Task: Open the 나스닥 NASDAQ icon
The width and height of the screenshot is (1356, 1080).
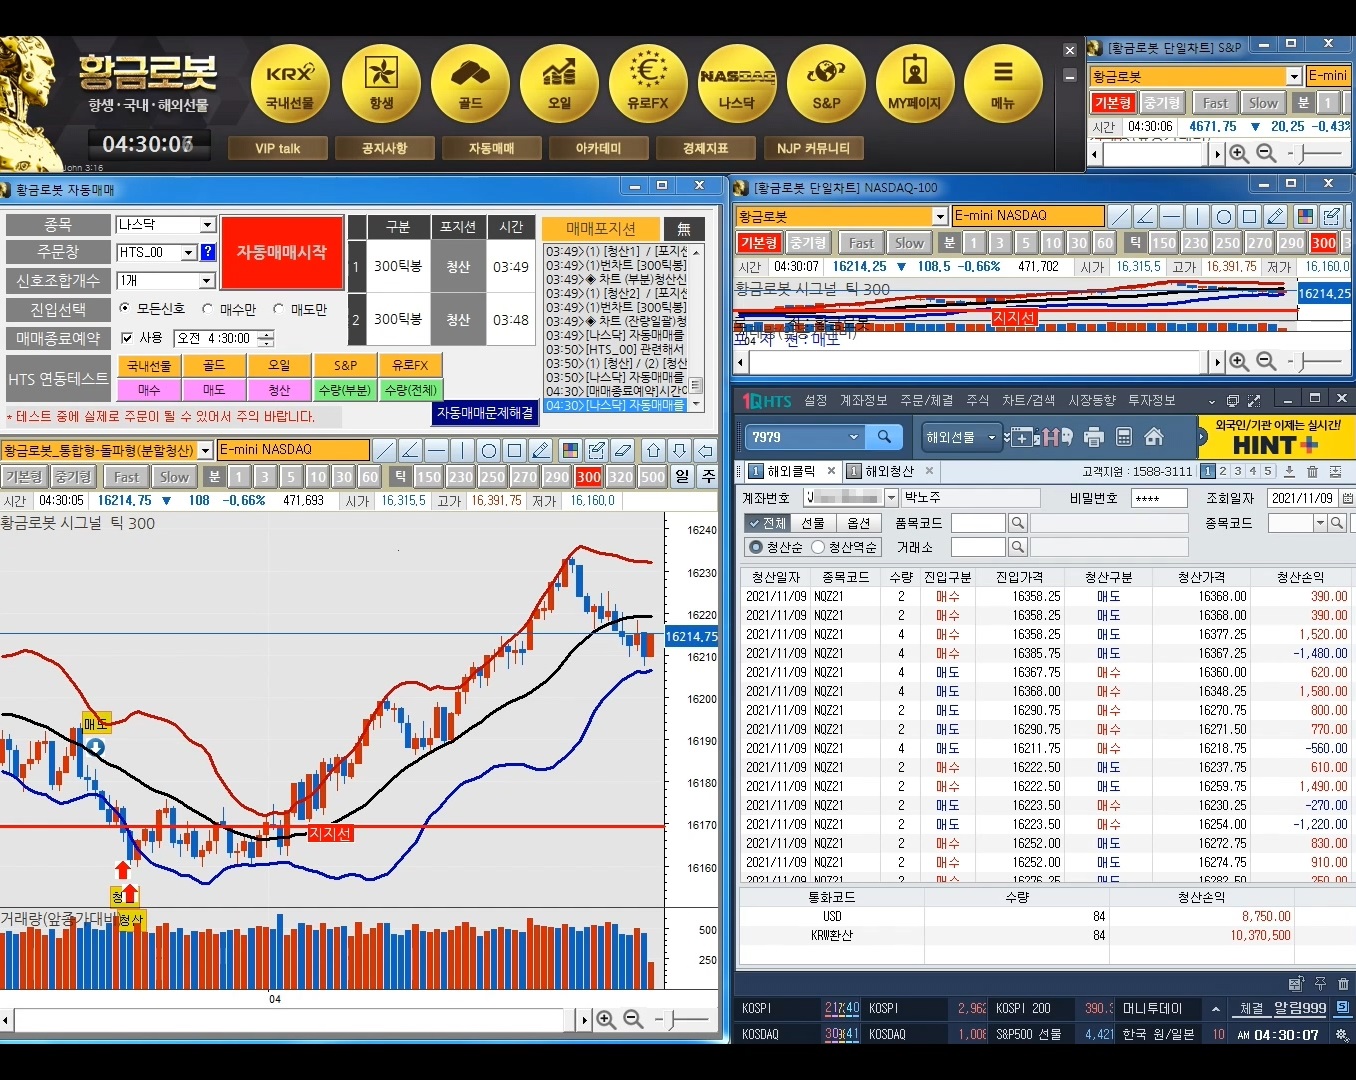Action: click(737, 83)
